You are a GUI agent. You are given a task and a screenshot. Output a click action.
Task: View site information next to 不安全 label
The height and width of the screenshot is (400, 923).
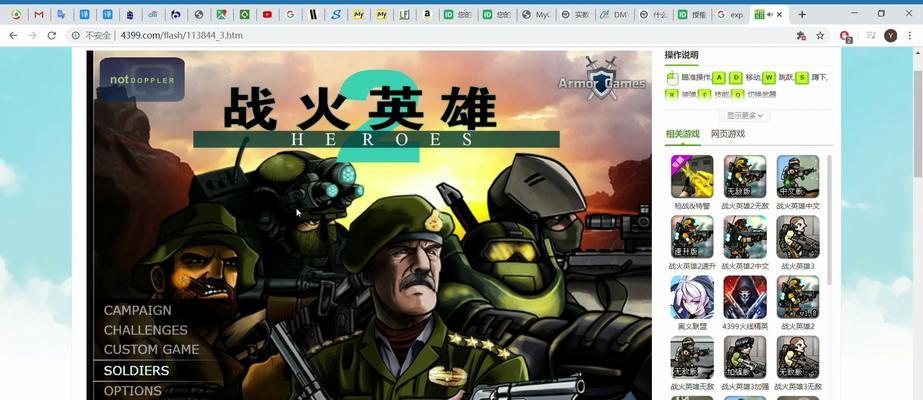75,35
